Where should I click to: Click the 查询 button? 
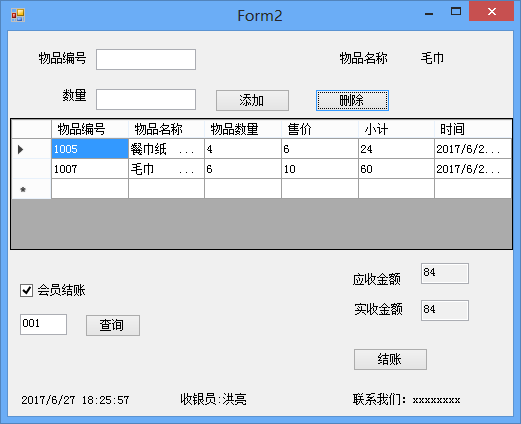coord(113,325)
